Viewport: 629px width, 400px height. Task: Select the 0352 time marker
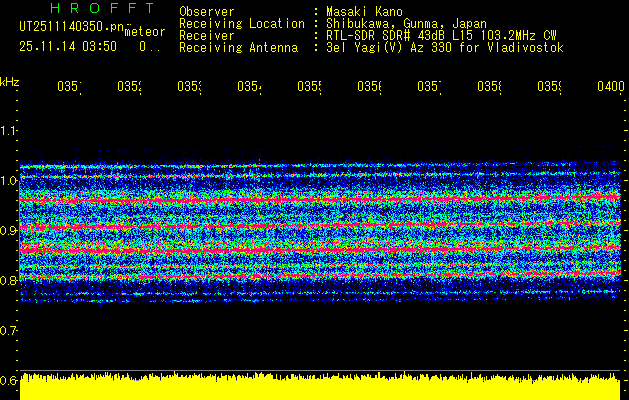pyautogui.click(x=130, y=86)
